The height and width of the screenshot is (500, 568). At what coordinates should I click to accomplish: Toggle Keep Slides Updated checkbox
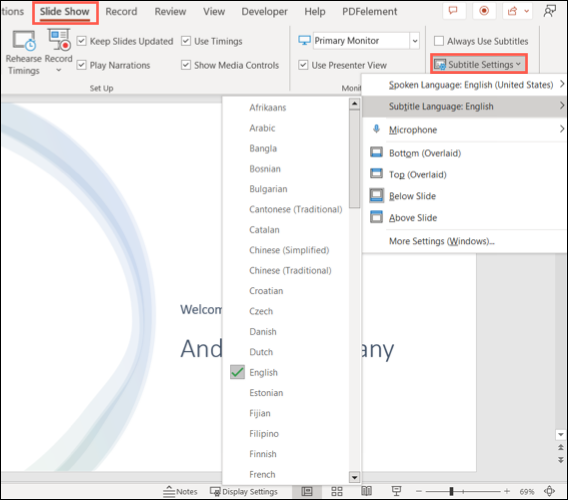point(82,41)
